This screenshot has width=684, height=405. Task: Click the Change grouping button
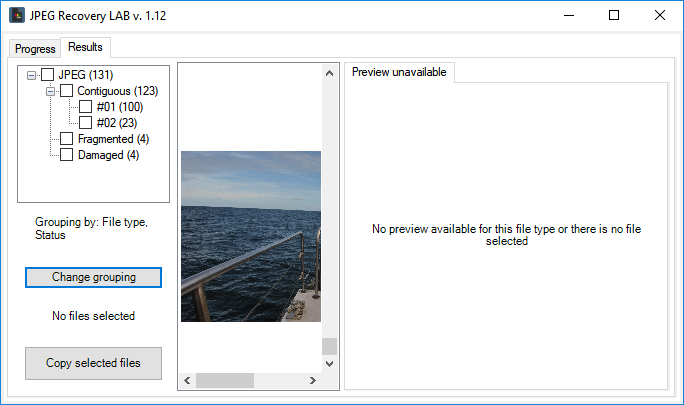(x=93, y=277)
